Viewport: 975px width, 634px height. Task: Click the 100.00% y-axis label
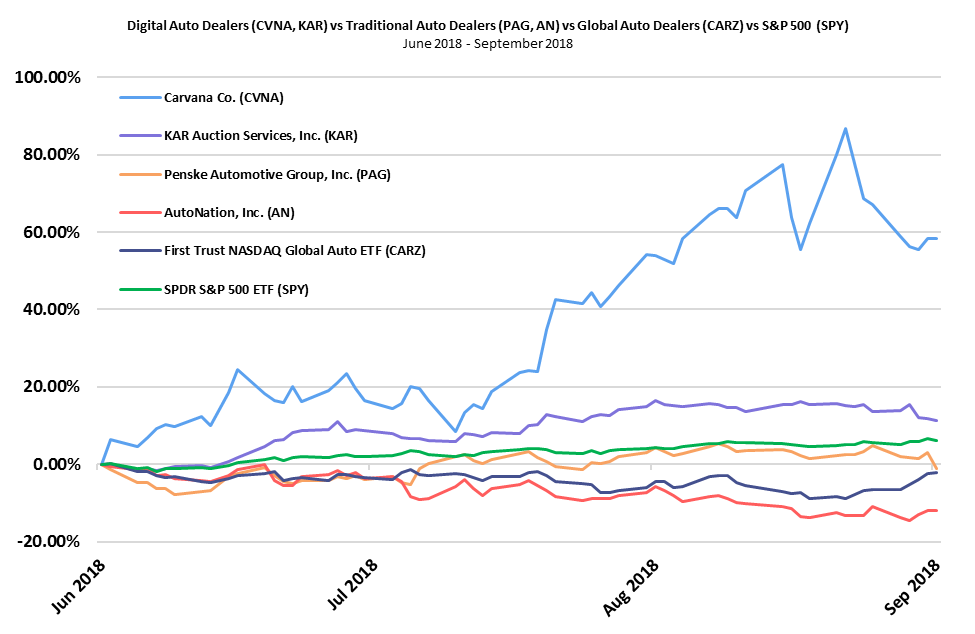pos(48,78)
